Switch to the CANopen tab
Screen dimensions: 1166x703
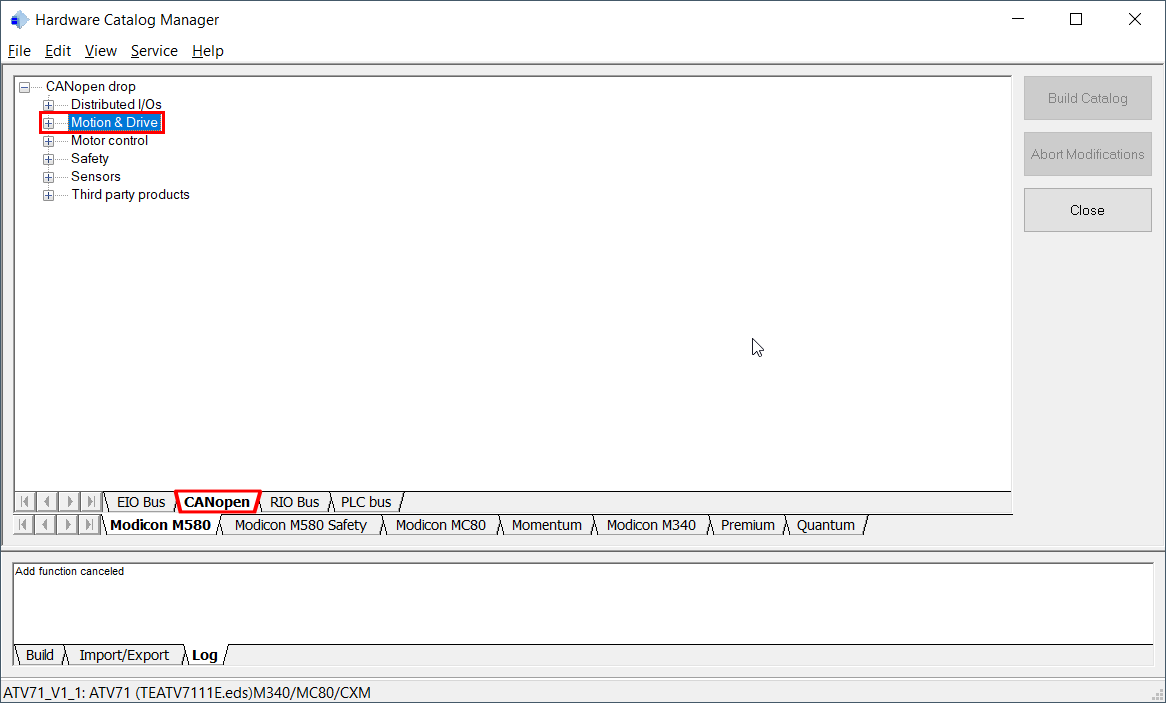[x=217, y=502]
